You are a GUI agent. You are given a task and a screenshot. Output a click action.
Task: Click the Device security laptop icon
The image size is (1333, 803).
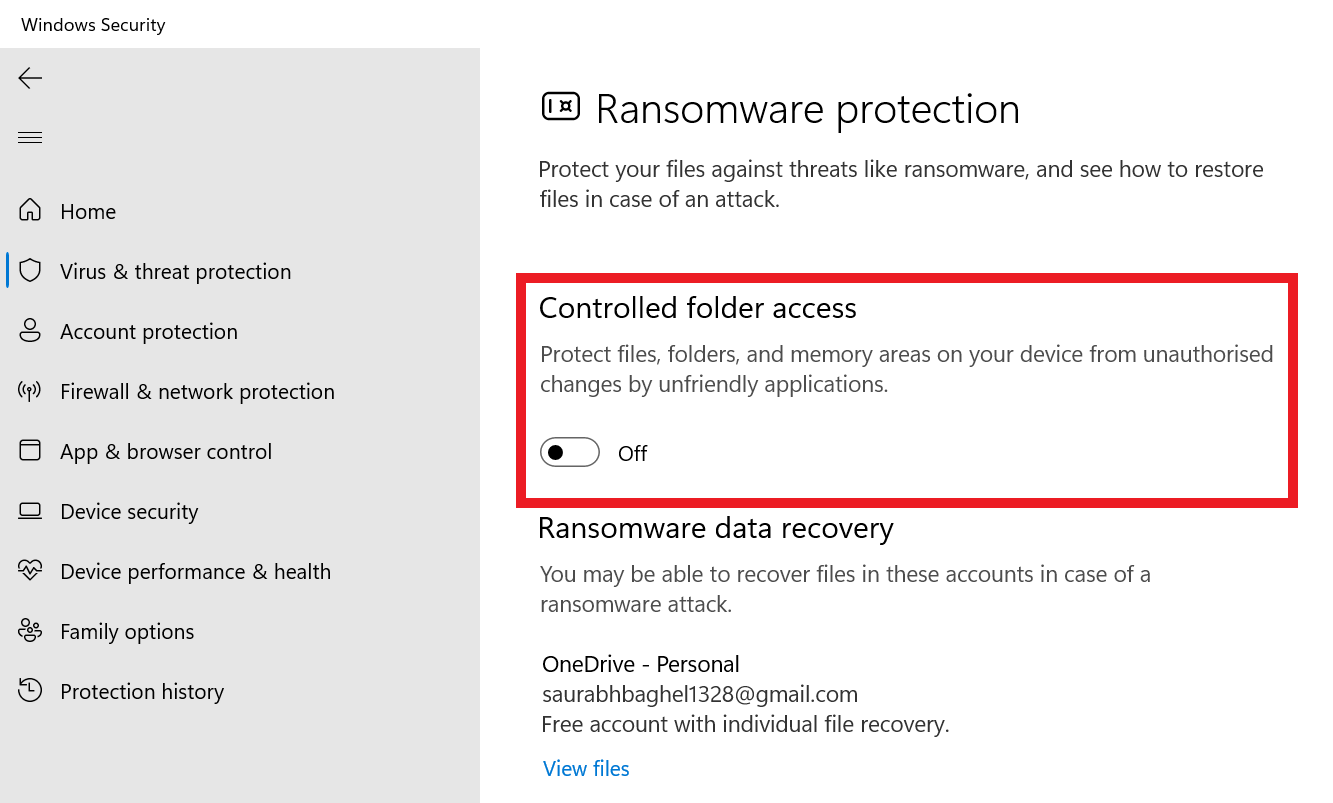30,511
